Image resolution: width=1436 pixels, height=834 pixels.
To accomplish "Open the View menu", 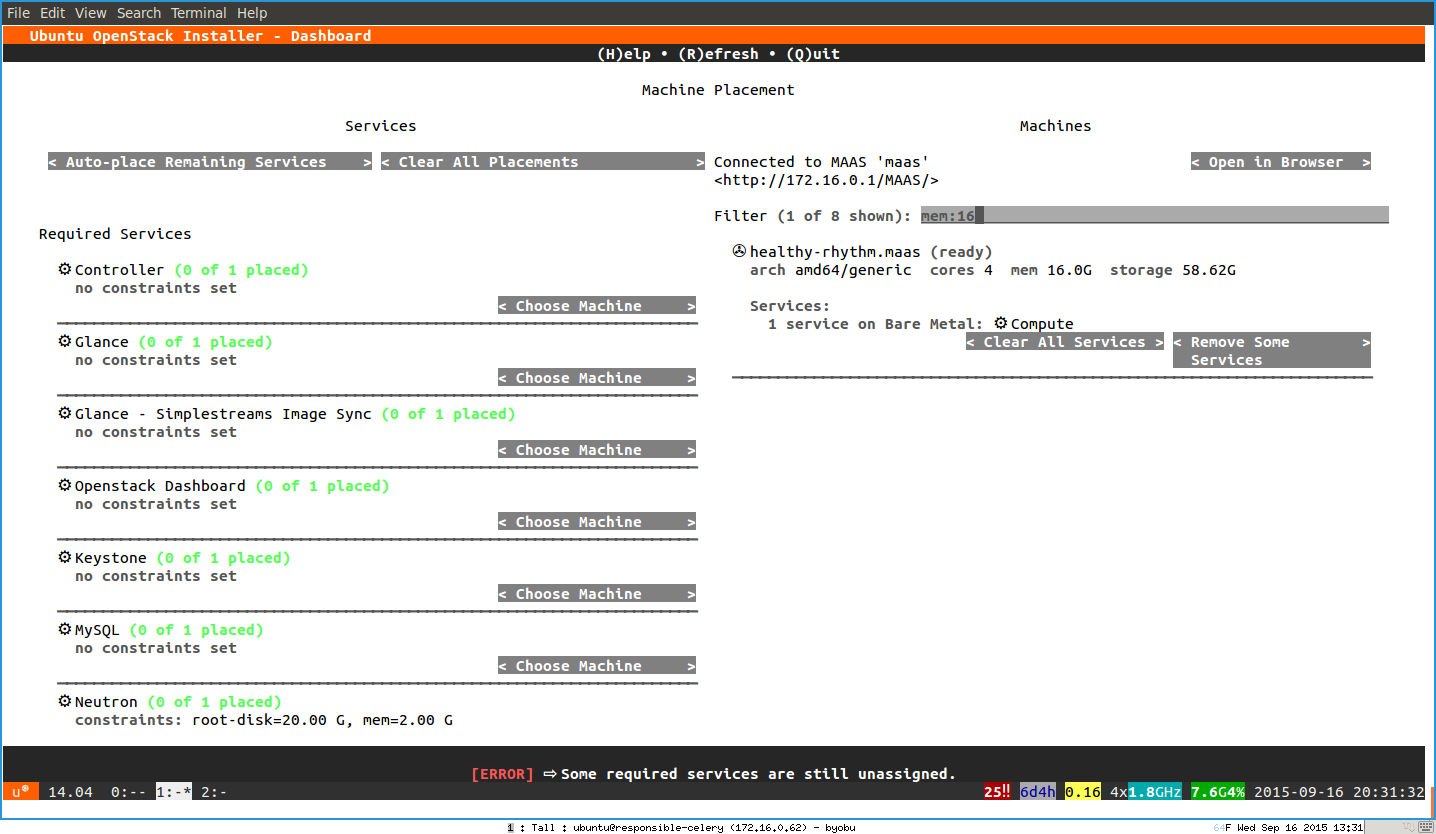I will (x=91, y=13).
